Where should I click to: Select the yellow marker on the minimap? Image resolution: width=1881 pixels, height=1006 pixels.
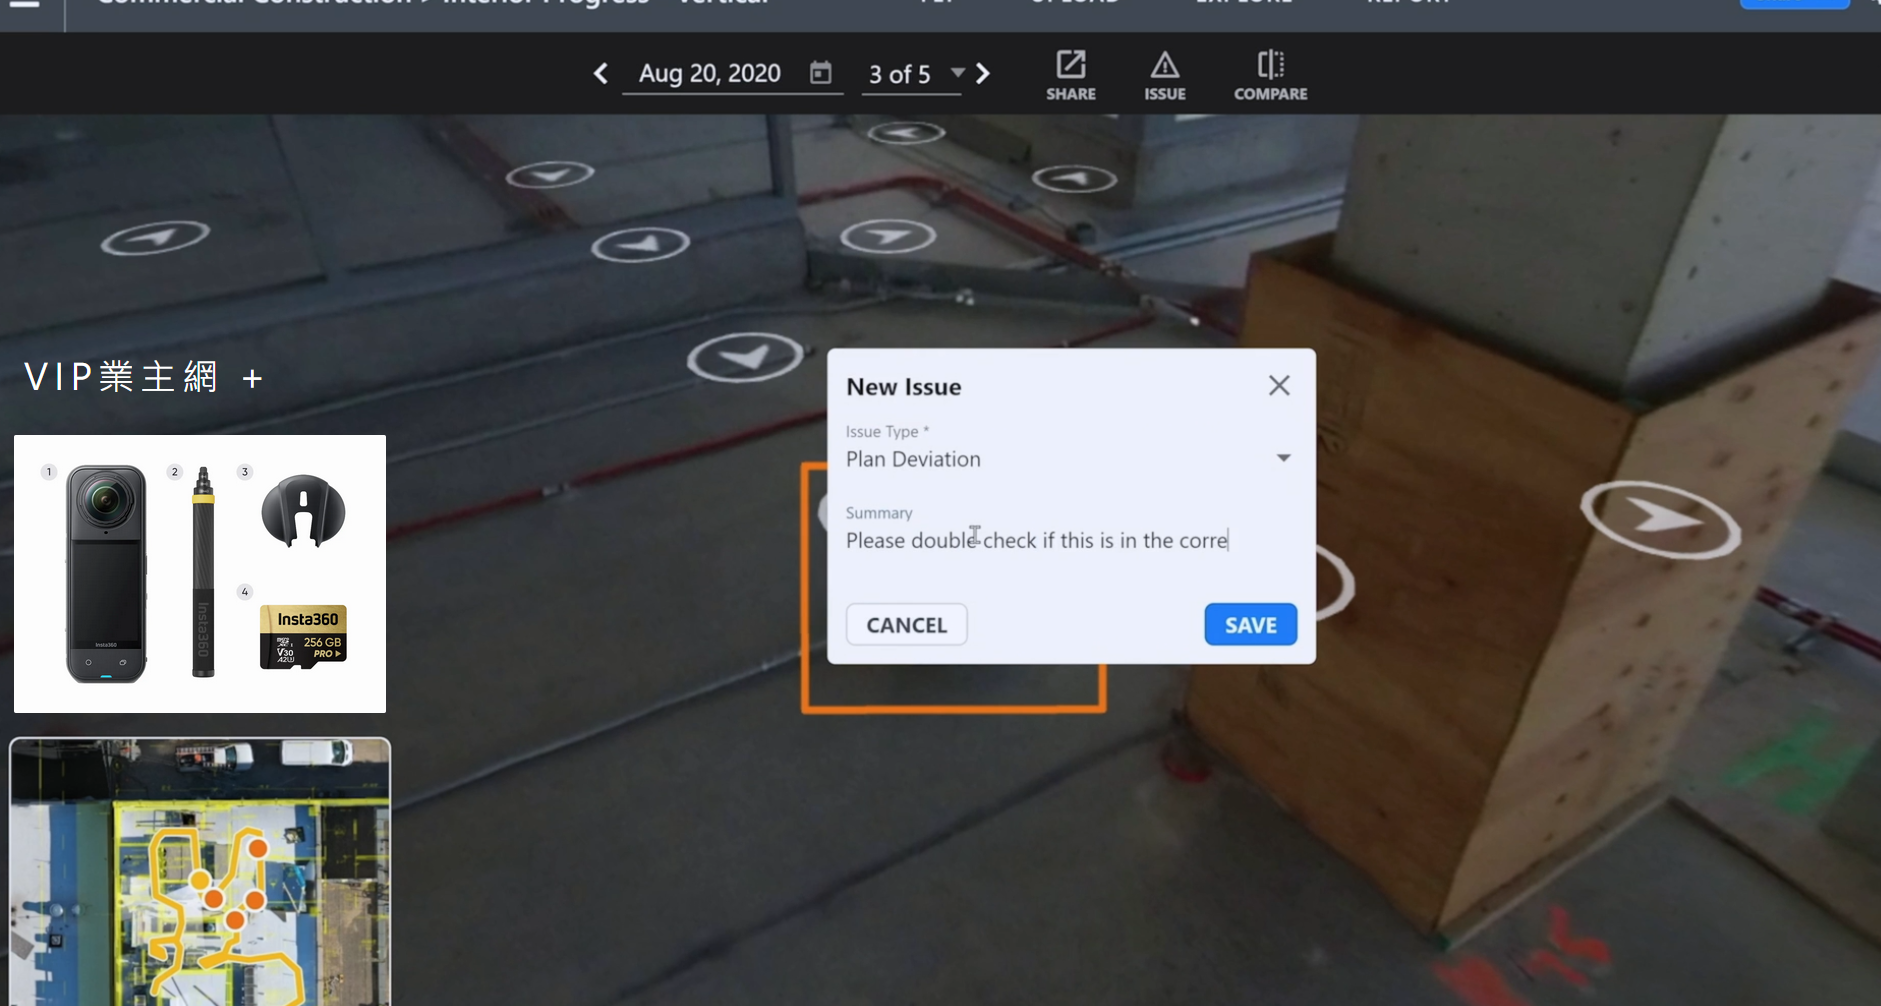coord(199,880)
